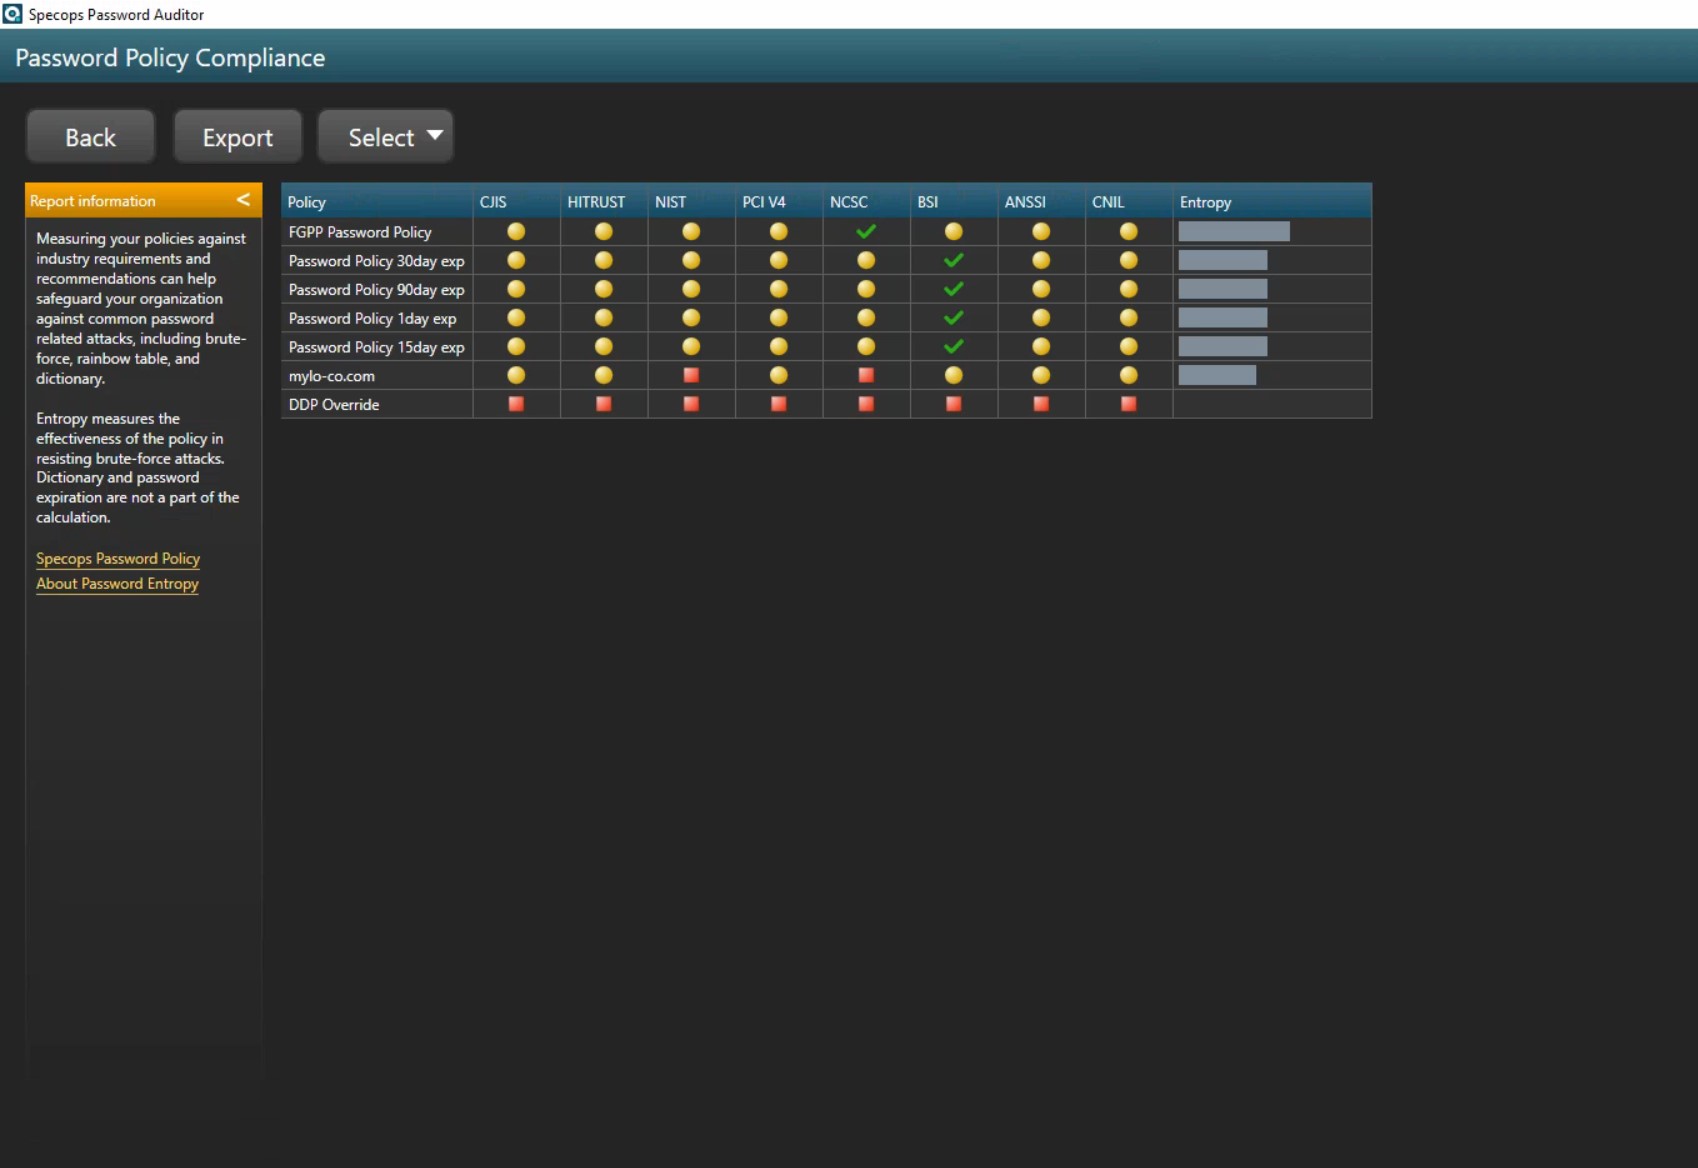Viewport: 1698px width, 1168px height.
Task: Select the mylo-co.com row name
Action: click(331, 376)
